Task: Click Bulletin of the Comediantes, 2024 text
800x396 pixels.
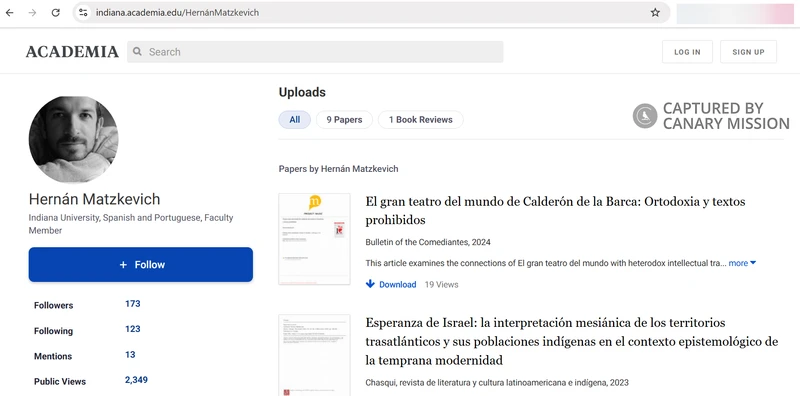Action: 428,242
